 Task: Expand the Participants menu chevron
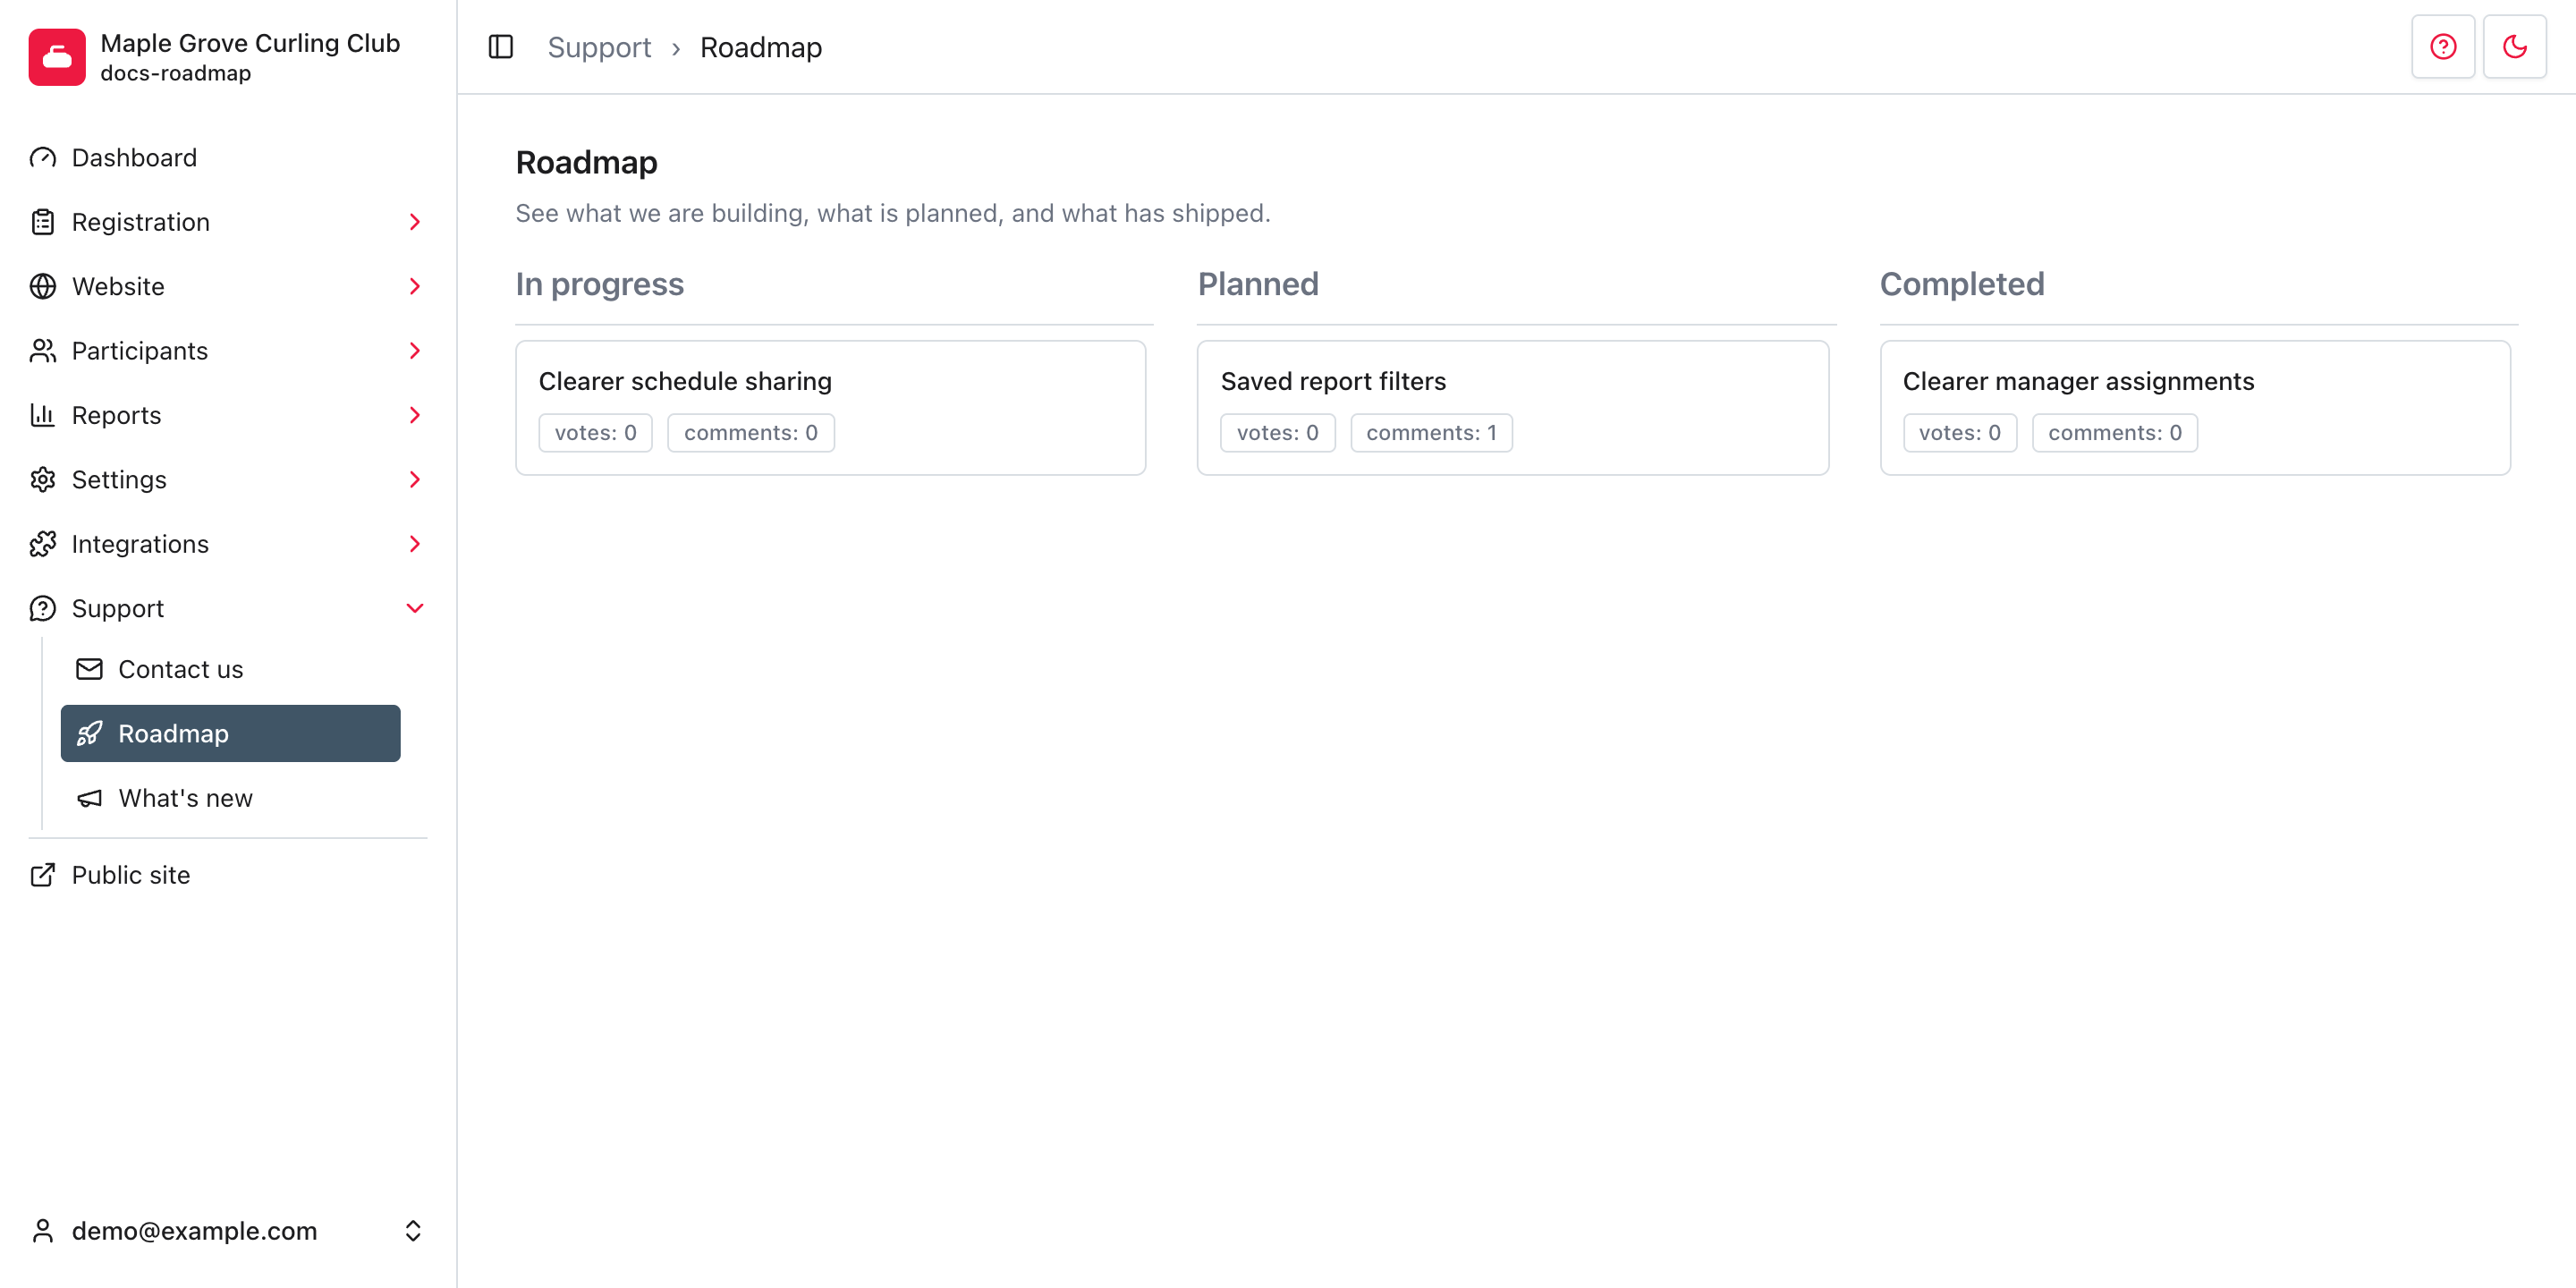415,351
